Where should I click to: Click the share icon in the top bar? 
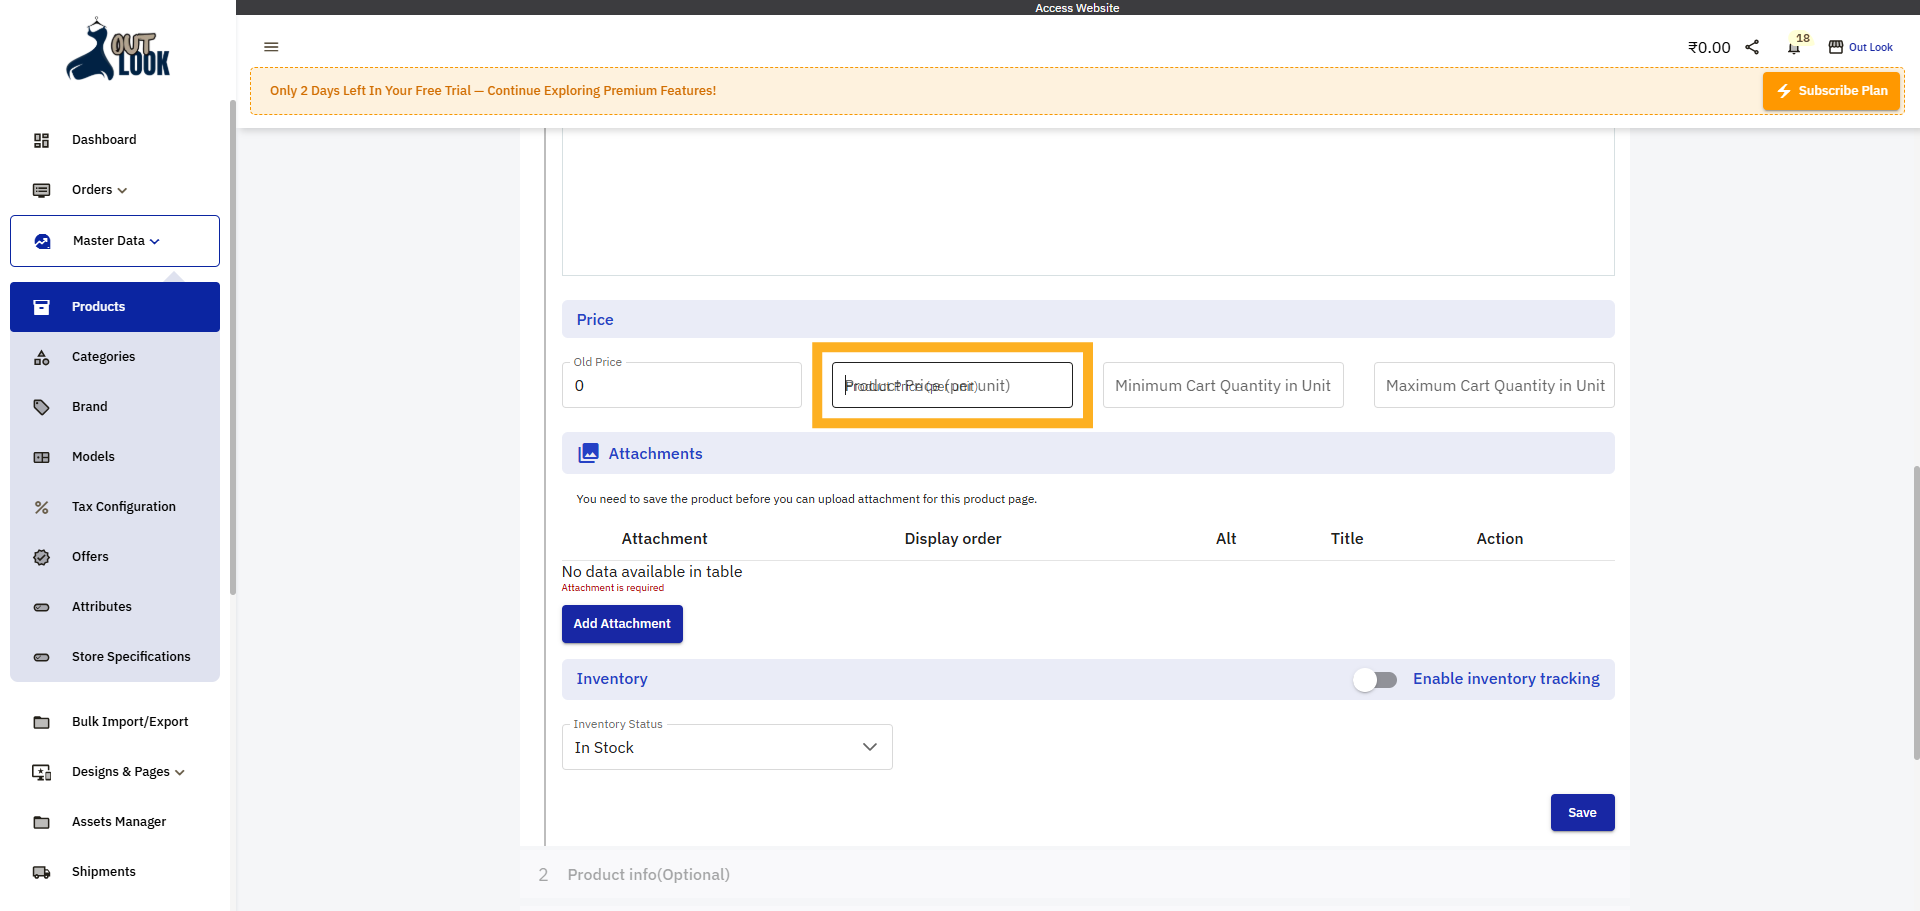1752,47
